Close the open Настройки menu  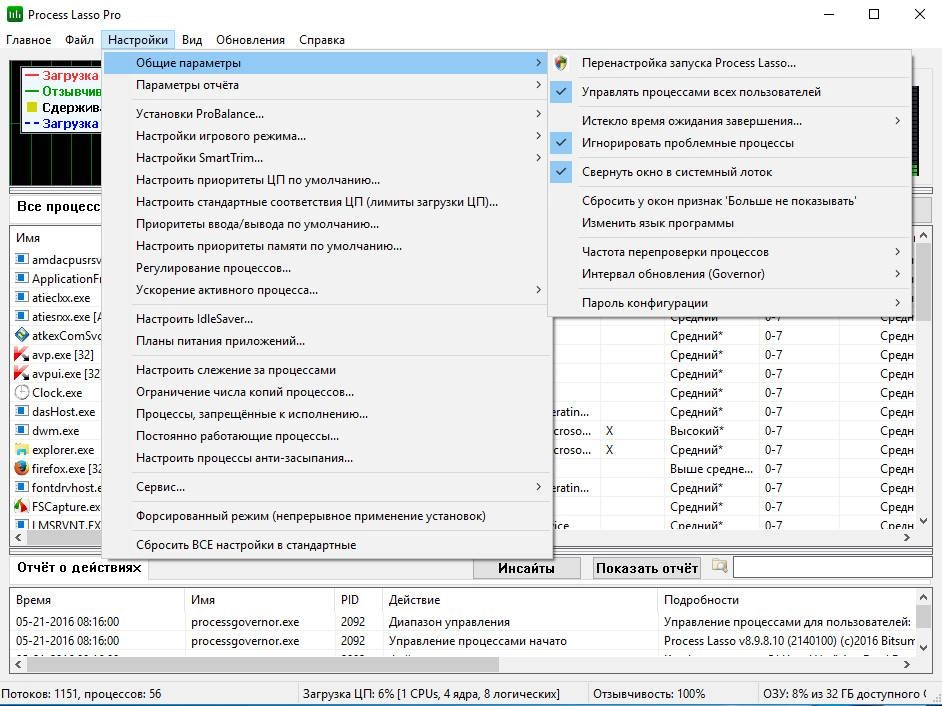click(x=138, y=40)
